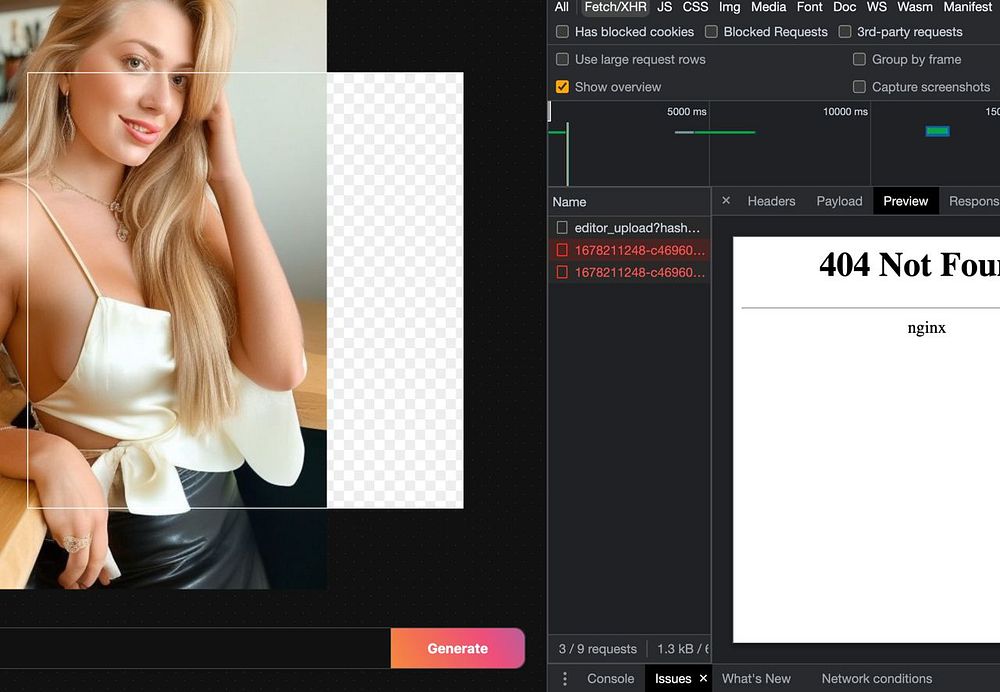This screenshot has height=692, width=1000.
Task: Close the Issues drawer tab
Action: [703, 678]
